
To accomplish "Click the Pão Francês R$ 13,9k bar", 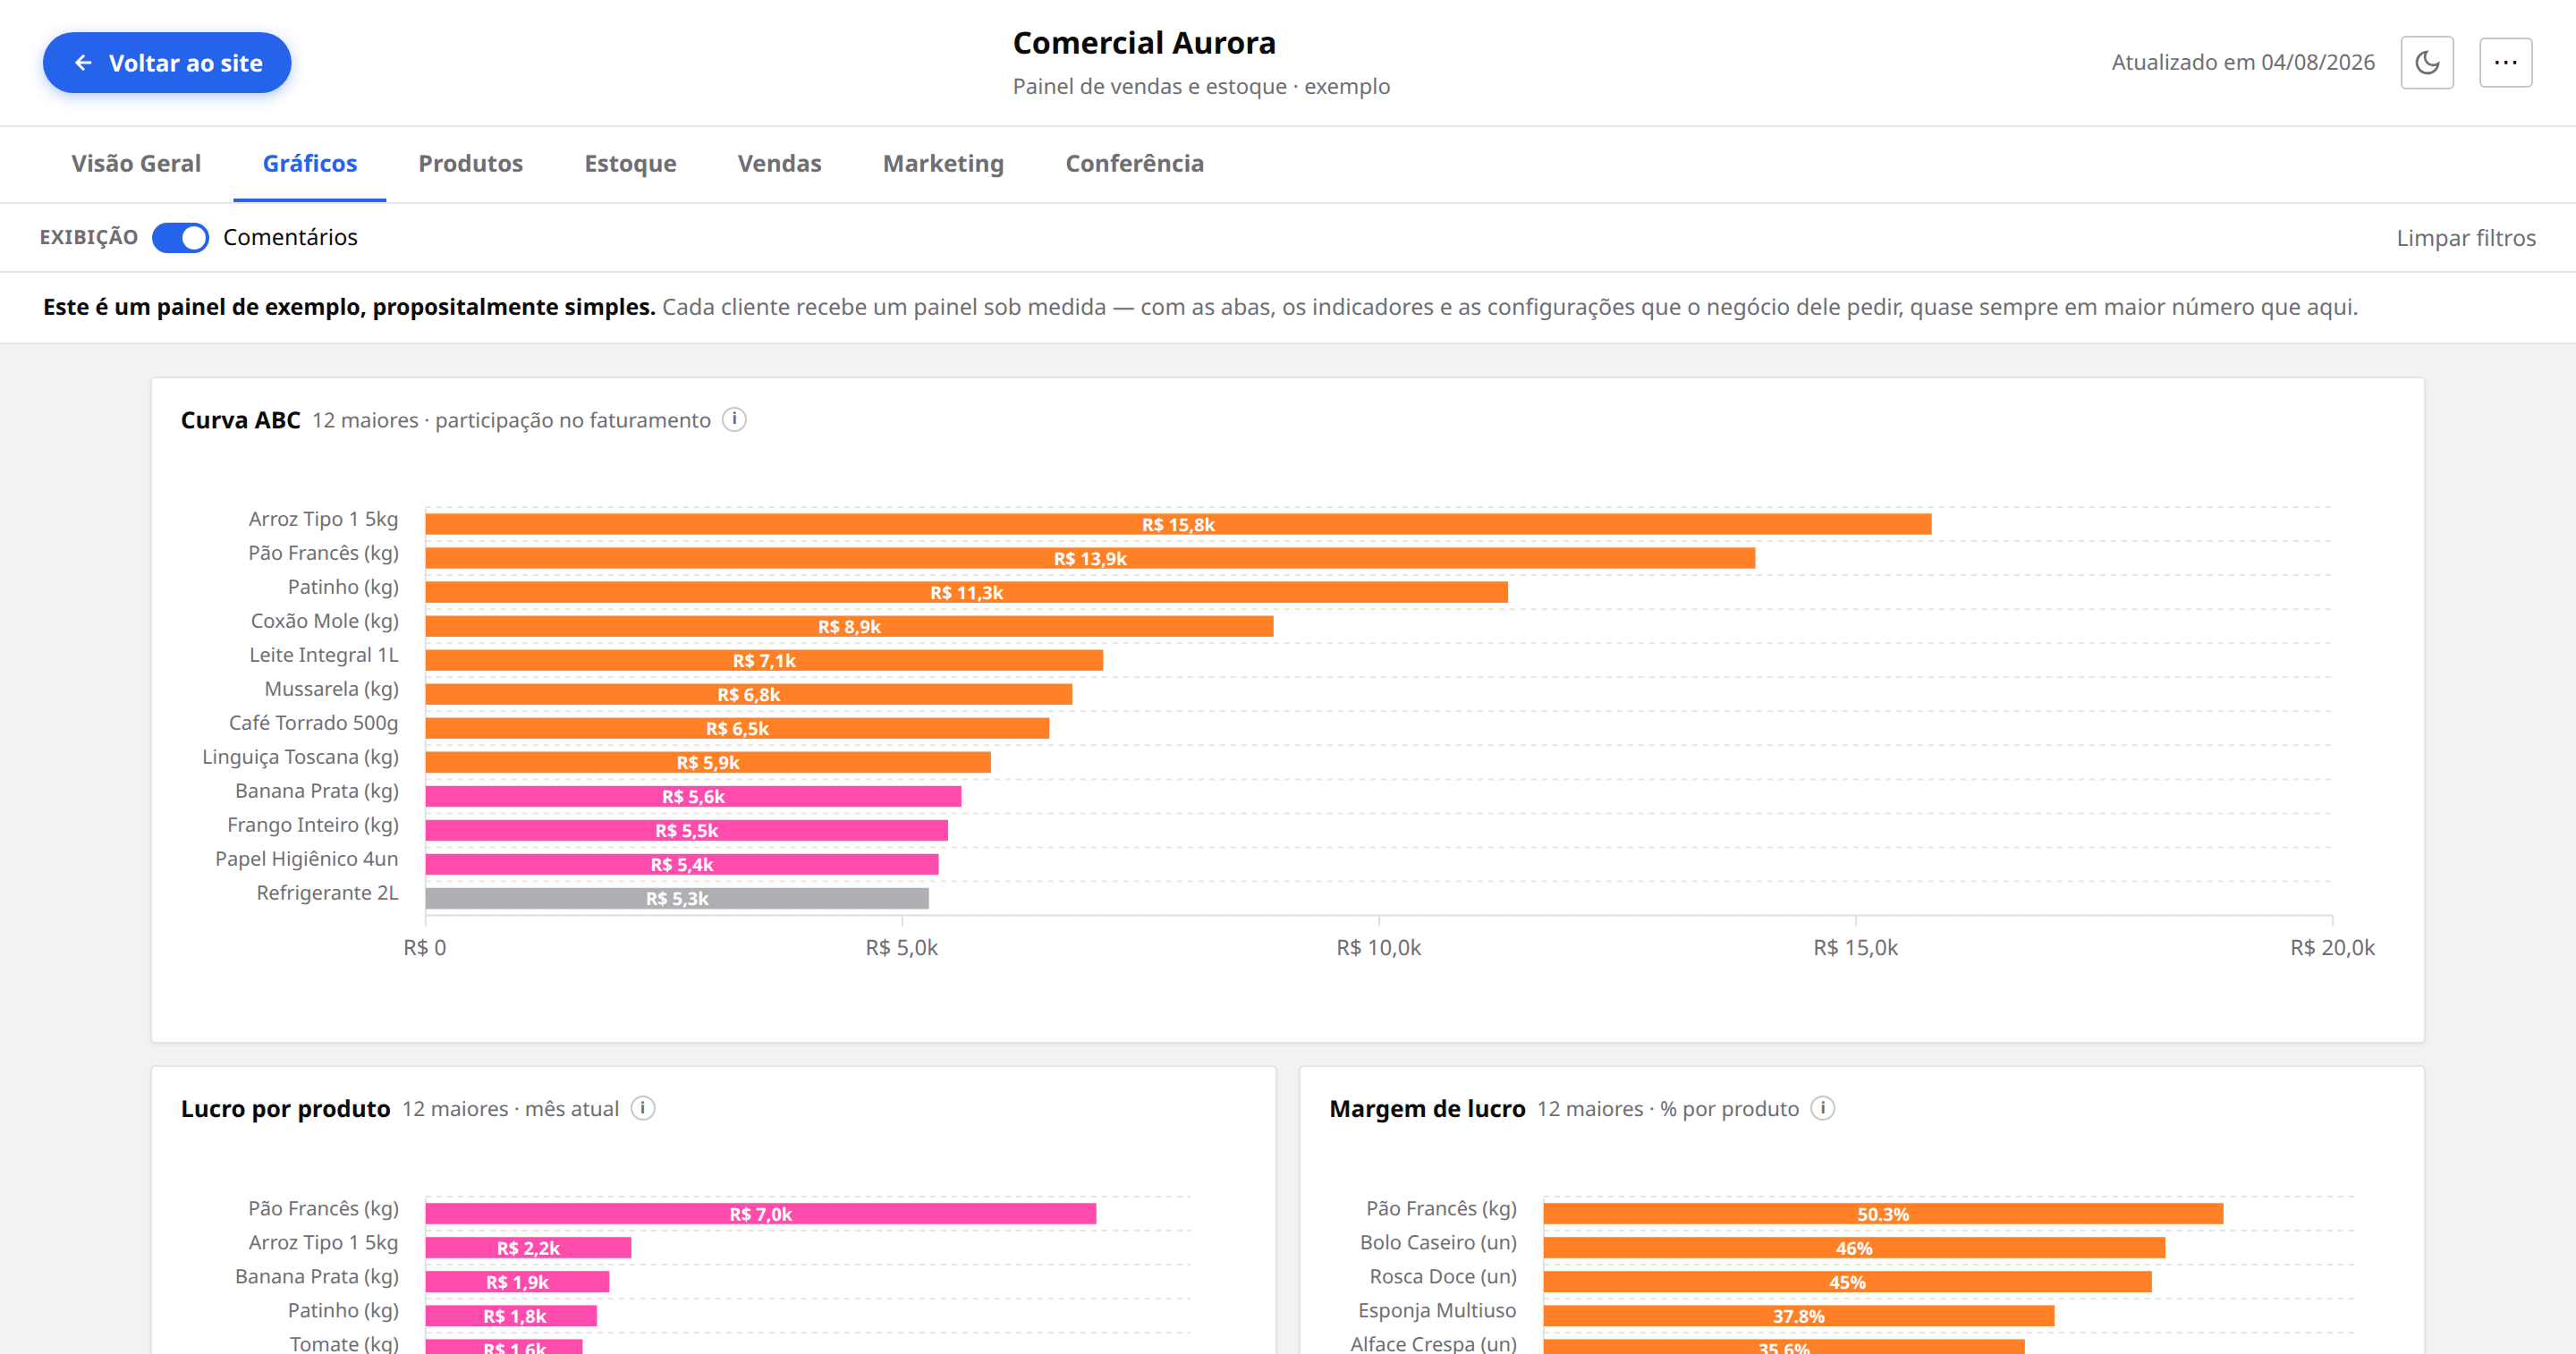I will point(1090,558).
